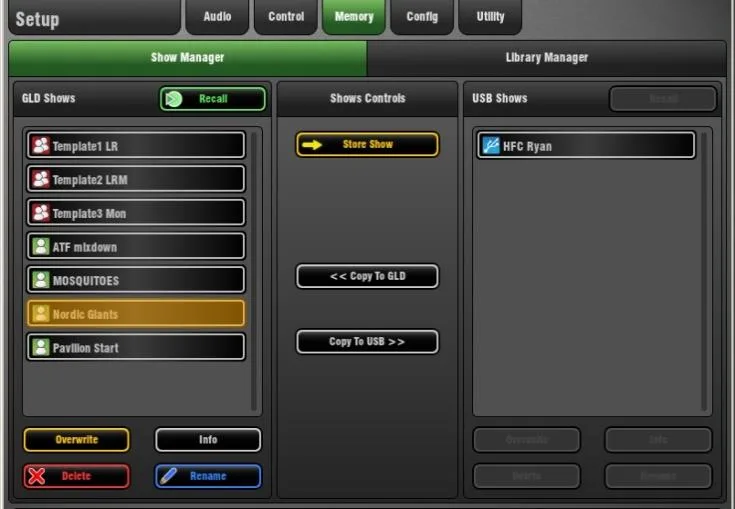The image size is (735, 509).
Task: Click the MOSQUITOES user icon
Action: (x=41, y=280)
